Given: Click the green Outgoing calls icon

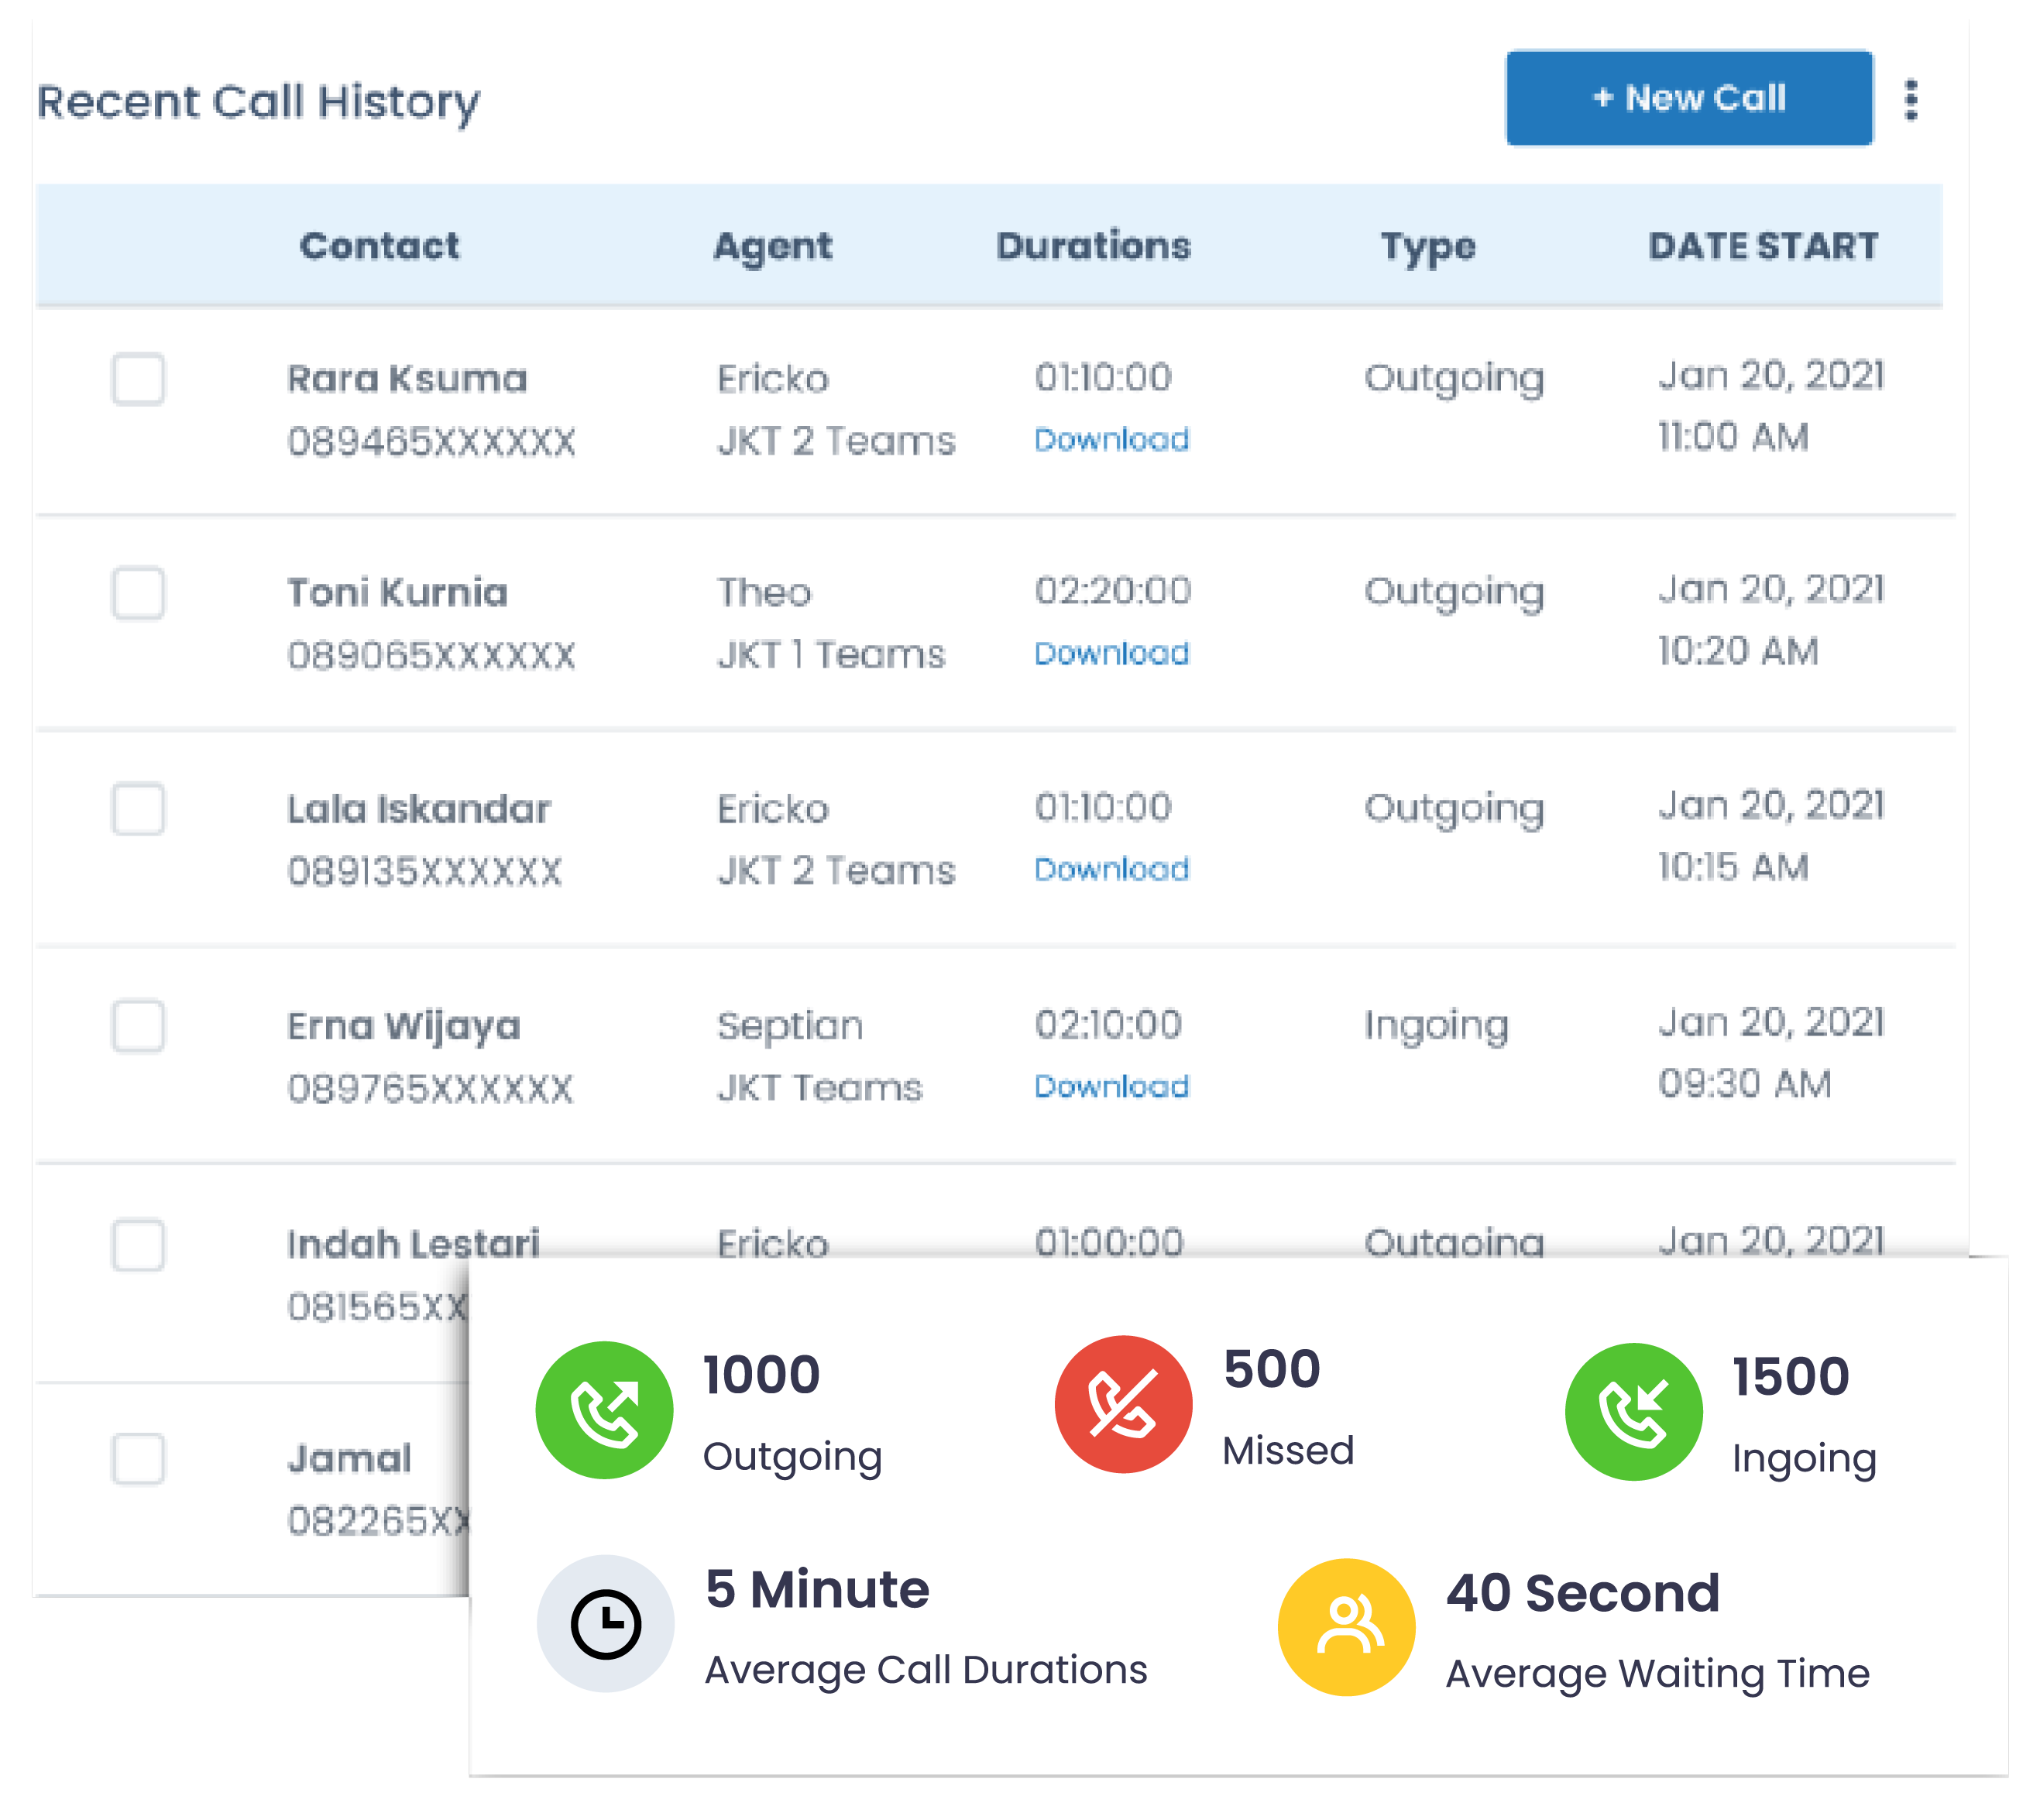Looking at the screenshot, I should (x=604, y=1410).
